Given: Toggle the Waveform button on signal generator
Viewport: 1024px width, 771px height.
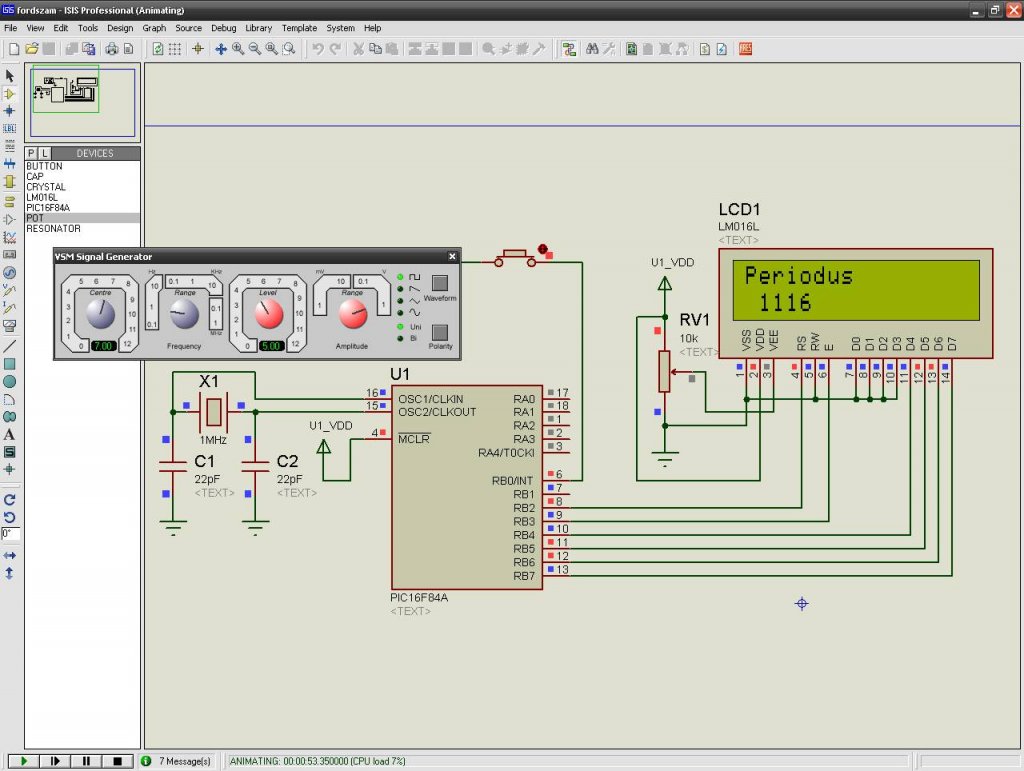Looking at the screenshot, I should tap(439, 282).
